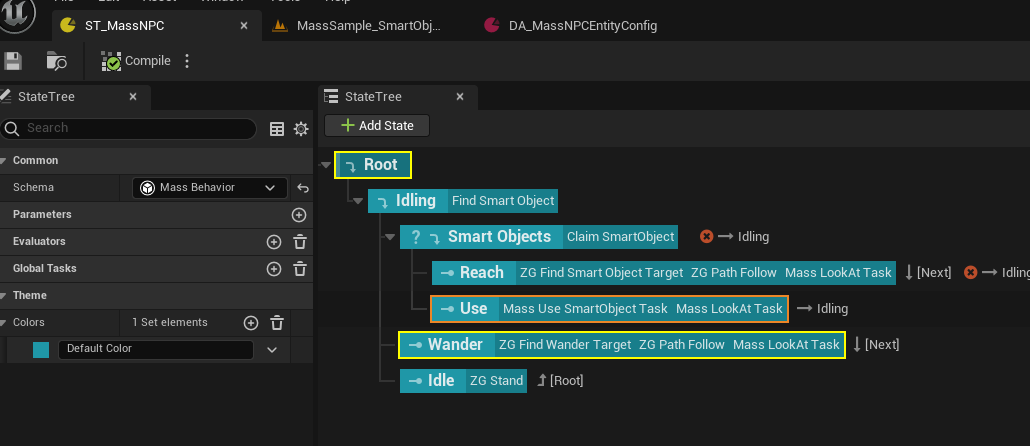Image resolution: width=1030 pixels, height=446 pixels.
Task: Toggle the property matrix table view icon
Action: pyautogui.click(x=277, y=129)
